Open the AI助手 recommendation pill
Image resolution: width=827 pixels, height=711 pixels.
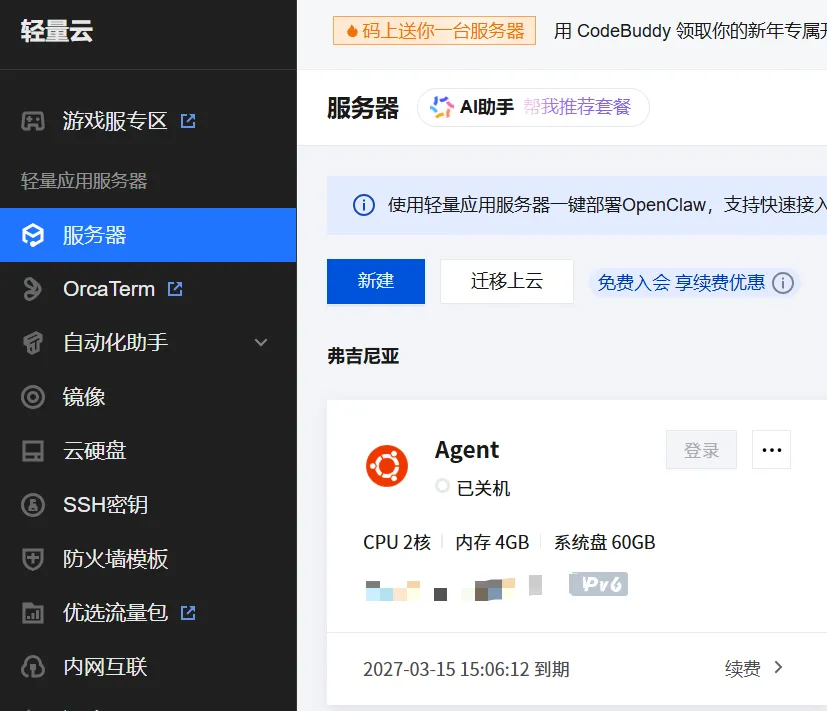click(533, 107)
